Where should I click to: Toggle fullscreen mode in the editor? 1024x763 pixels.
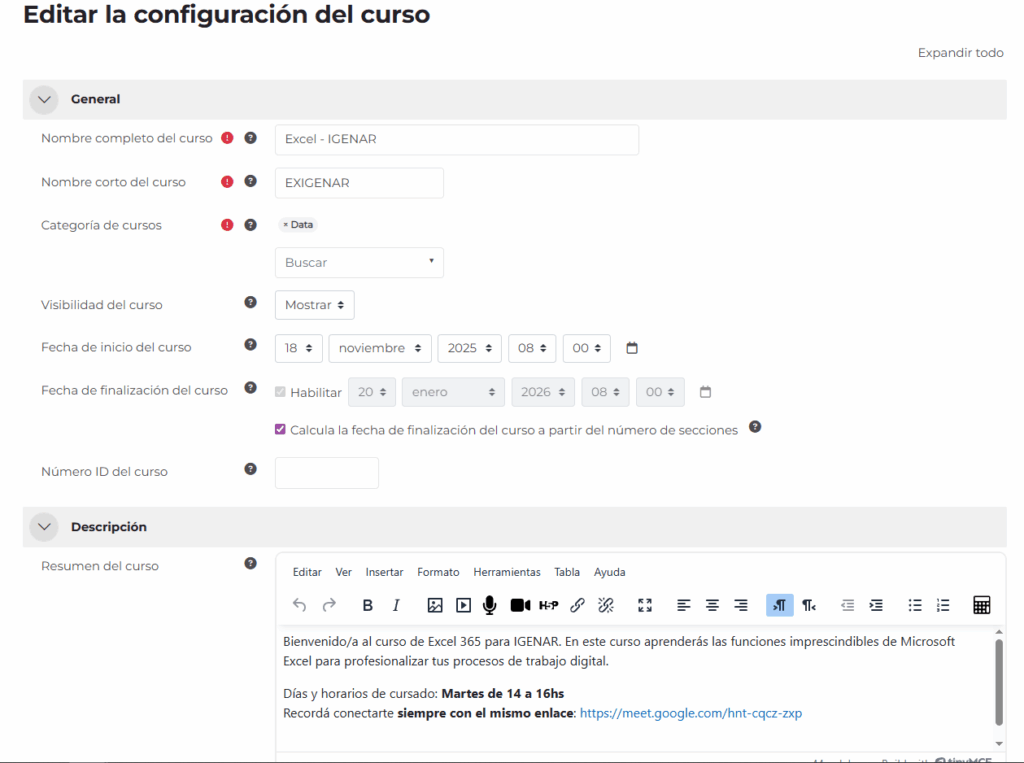645,605
